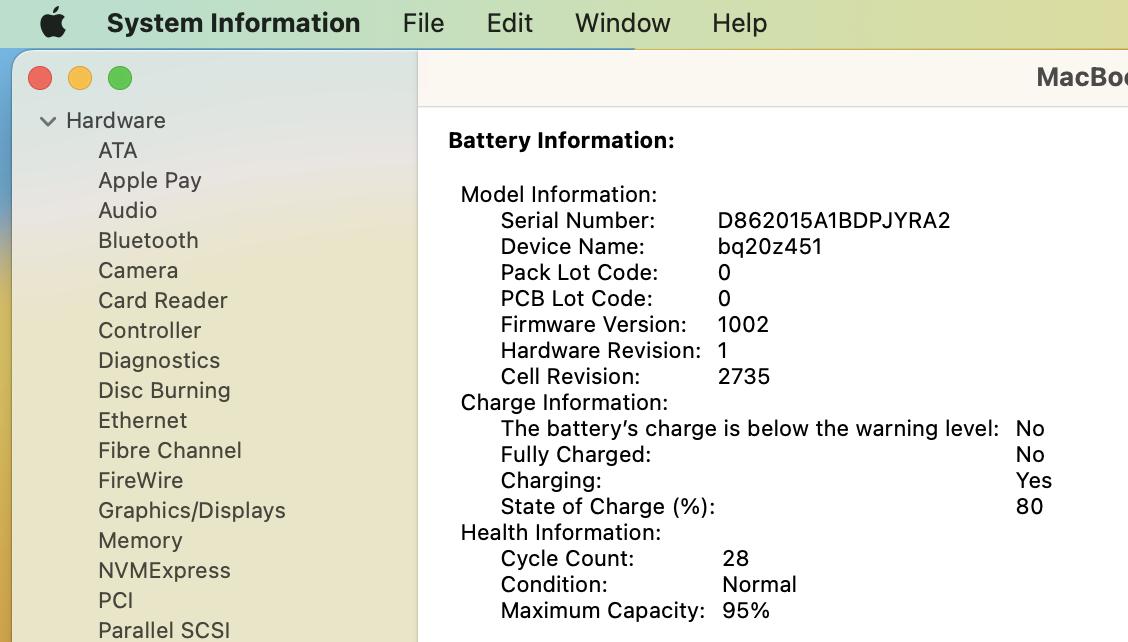Screen dimensions: 1128x642
Task: Select Graphics/Displays in the sidebar
Action: click(192, 510)
